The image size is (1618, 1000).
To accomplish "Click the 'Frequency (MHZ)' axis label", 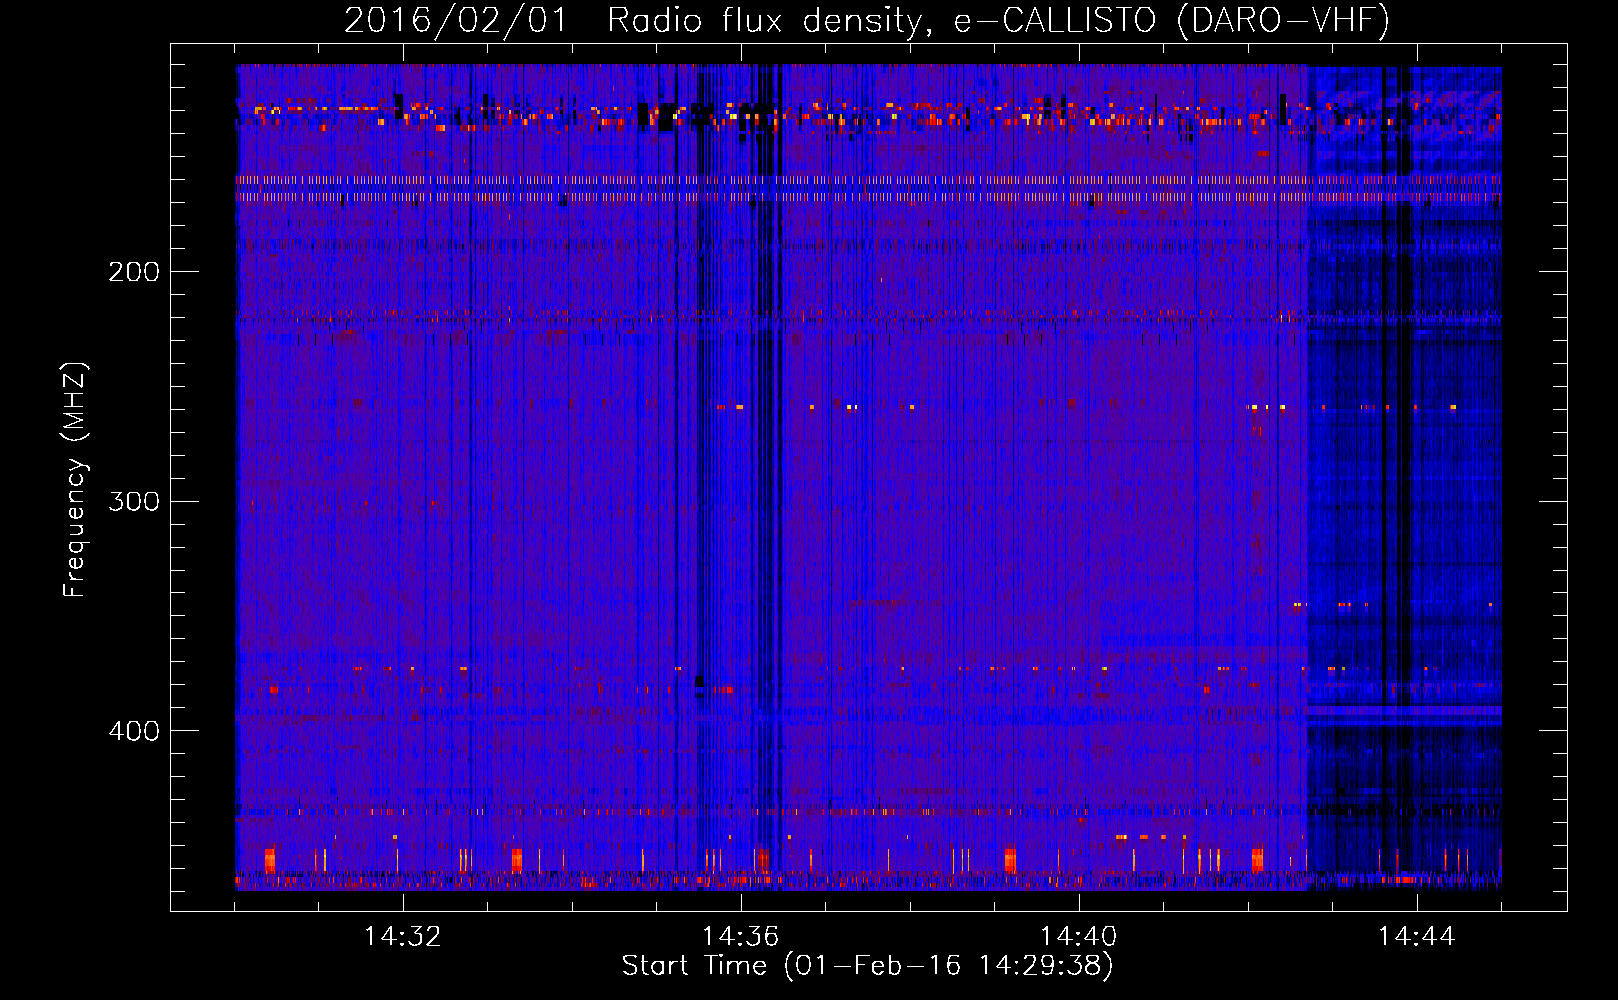I will (x=75, y=480).
